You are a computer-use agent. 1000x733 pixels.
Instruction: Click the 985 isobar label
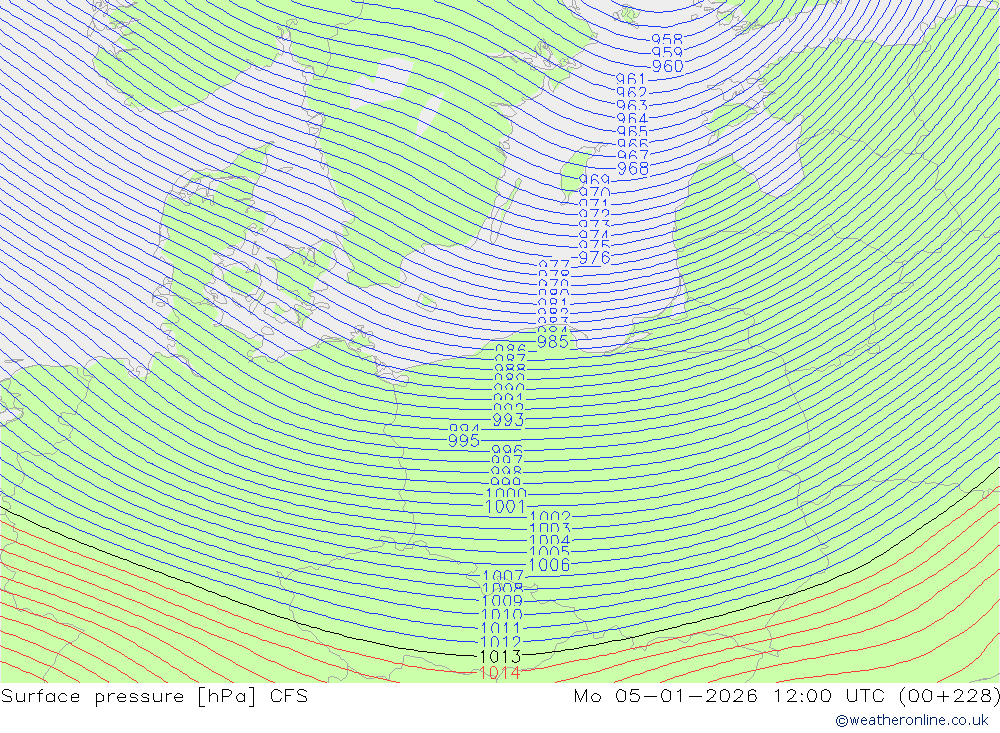[552, 342]
